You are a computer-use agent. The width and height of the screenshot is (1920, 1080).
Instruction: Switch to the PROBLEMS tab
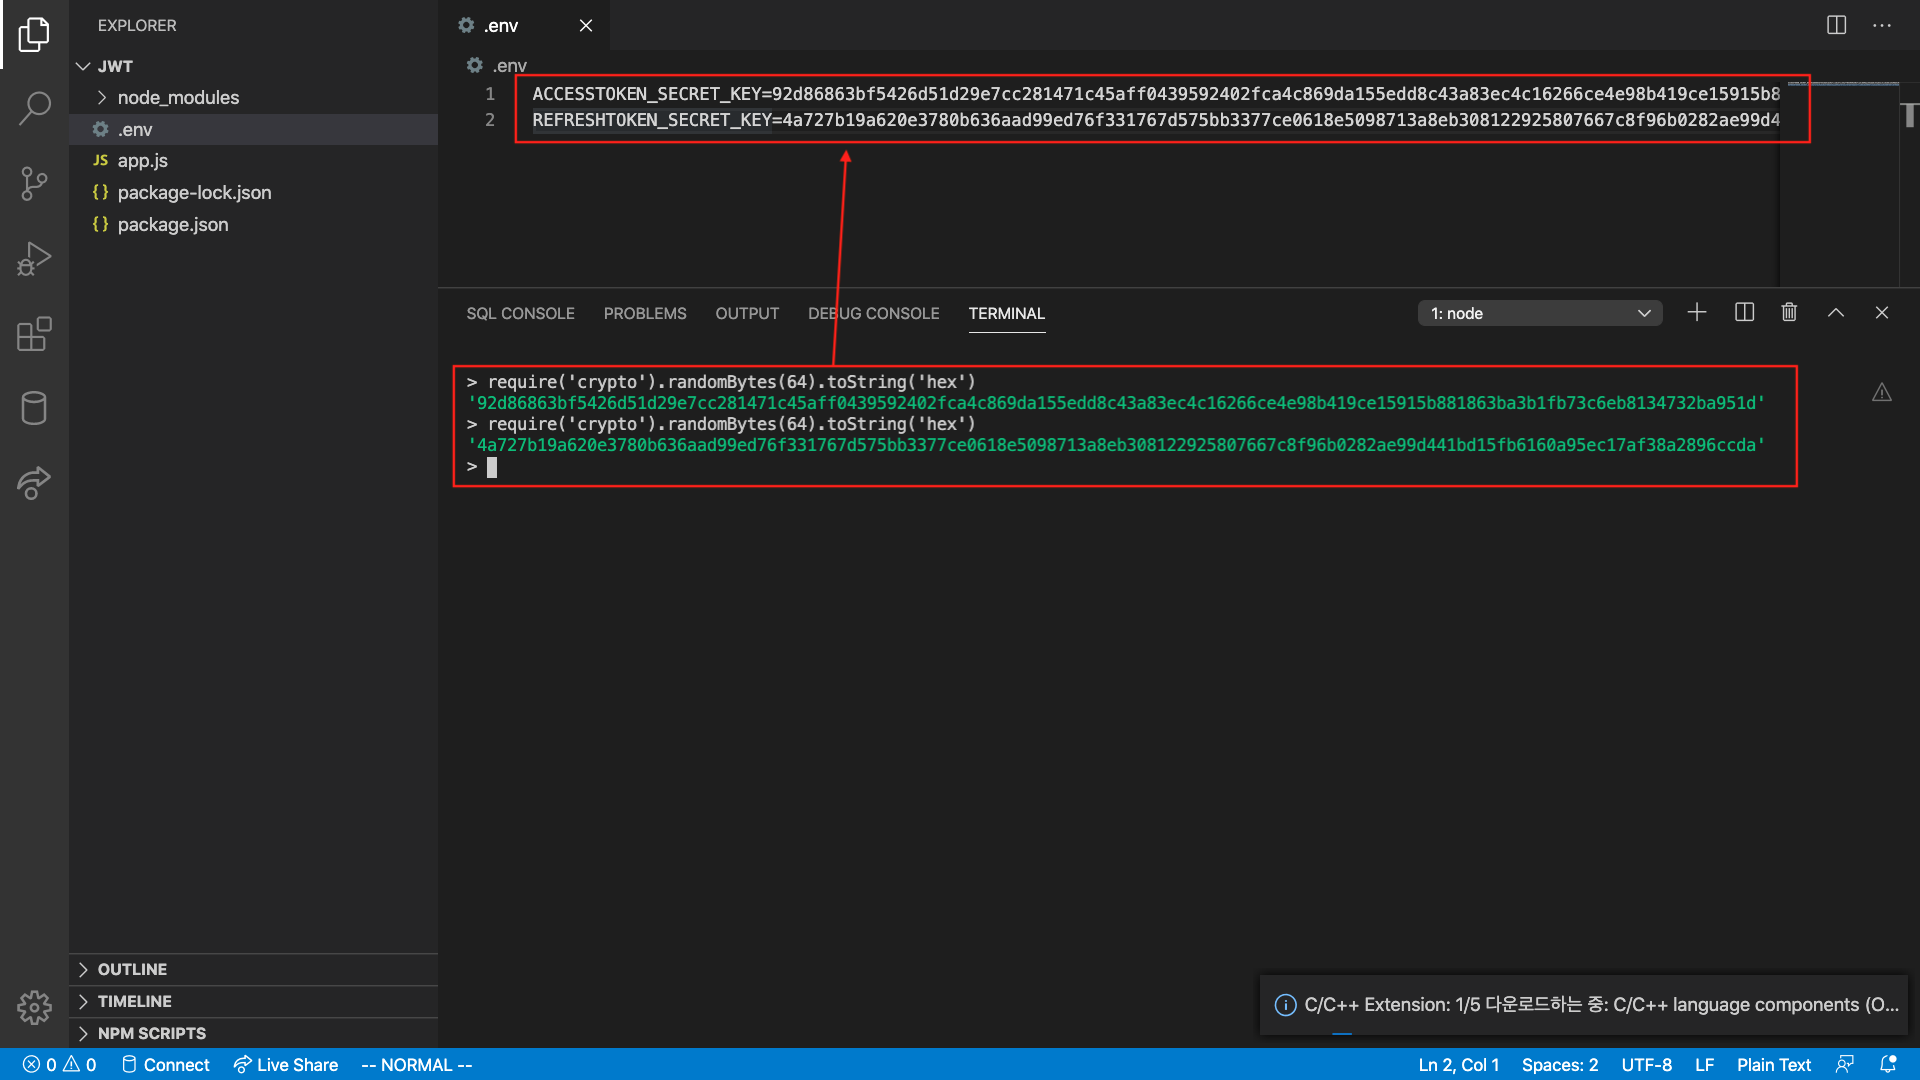645,313
